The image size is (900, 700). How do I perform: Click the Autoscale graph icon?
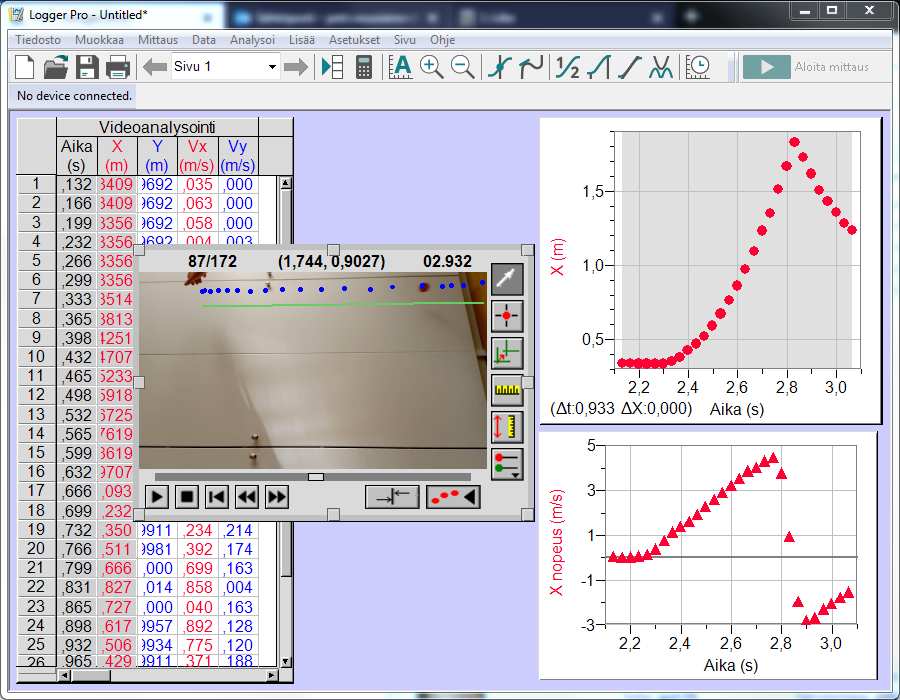pos(400,67)
